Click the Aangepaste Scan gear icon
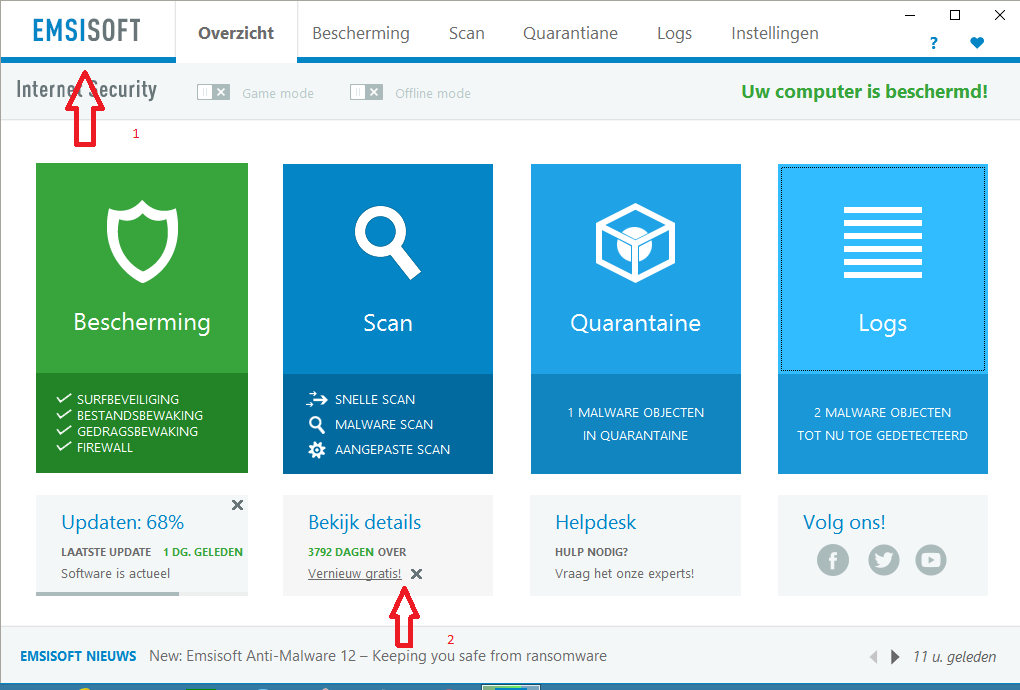This screenshot has height=690, width=1020. [317, 449]
